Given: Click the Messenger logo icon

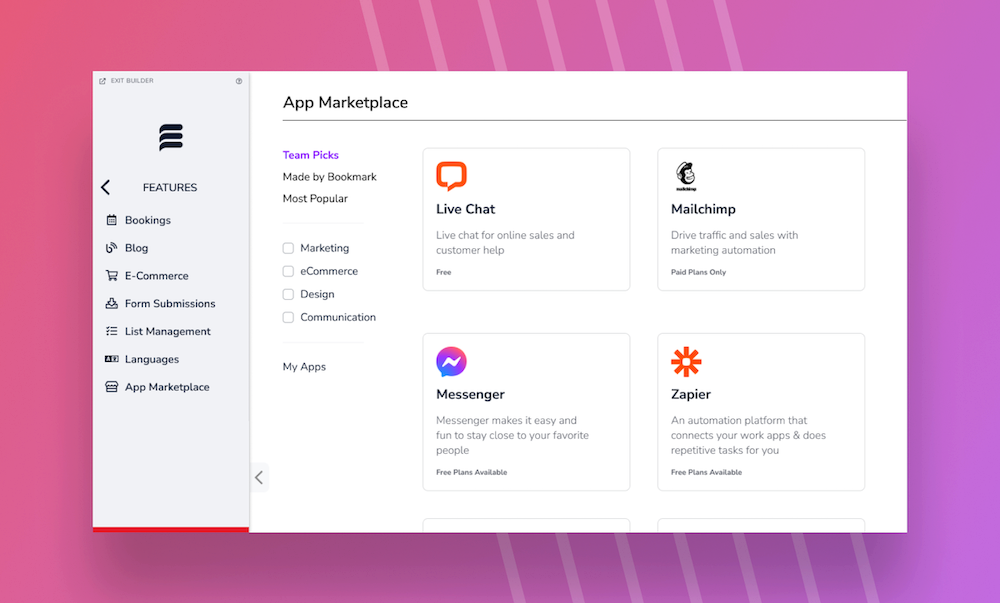Looking at the screenshot, I should click(x=452, y=361).
